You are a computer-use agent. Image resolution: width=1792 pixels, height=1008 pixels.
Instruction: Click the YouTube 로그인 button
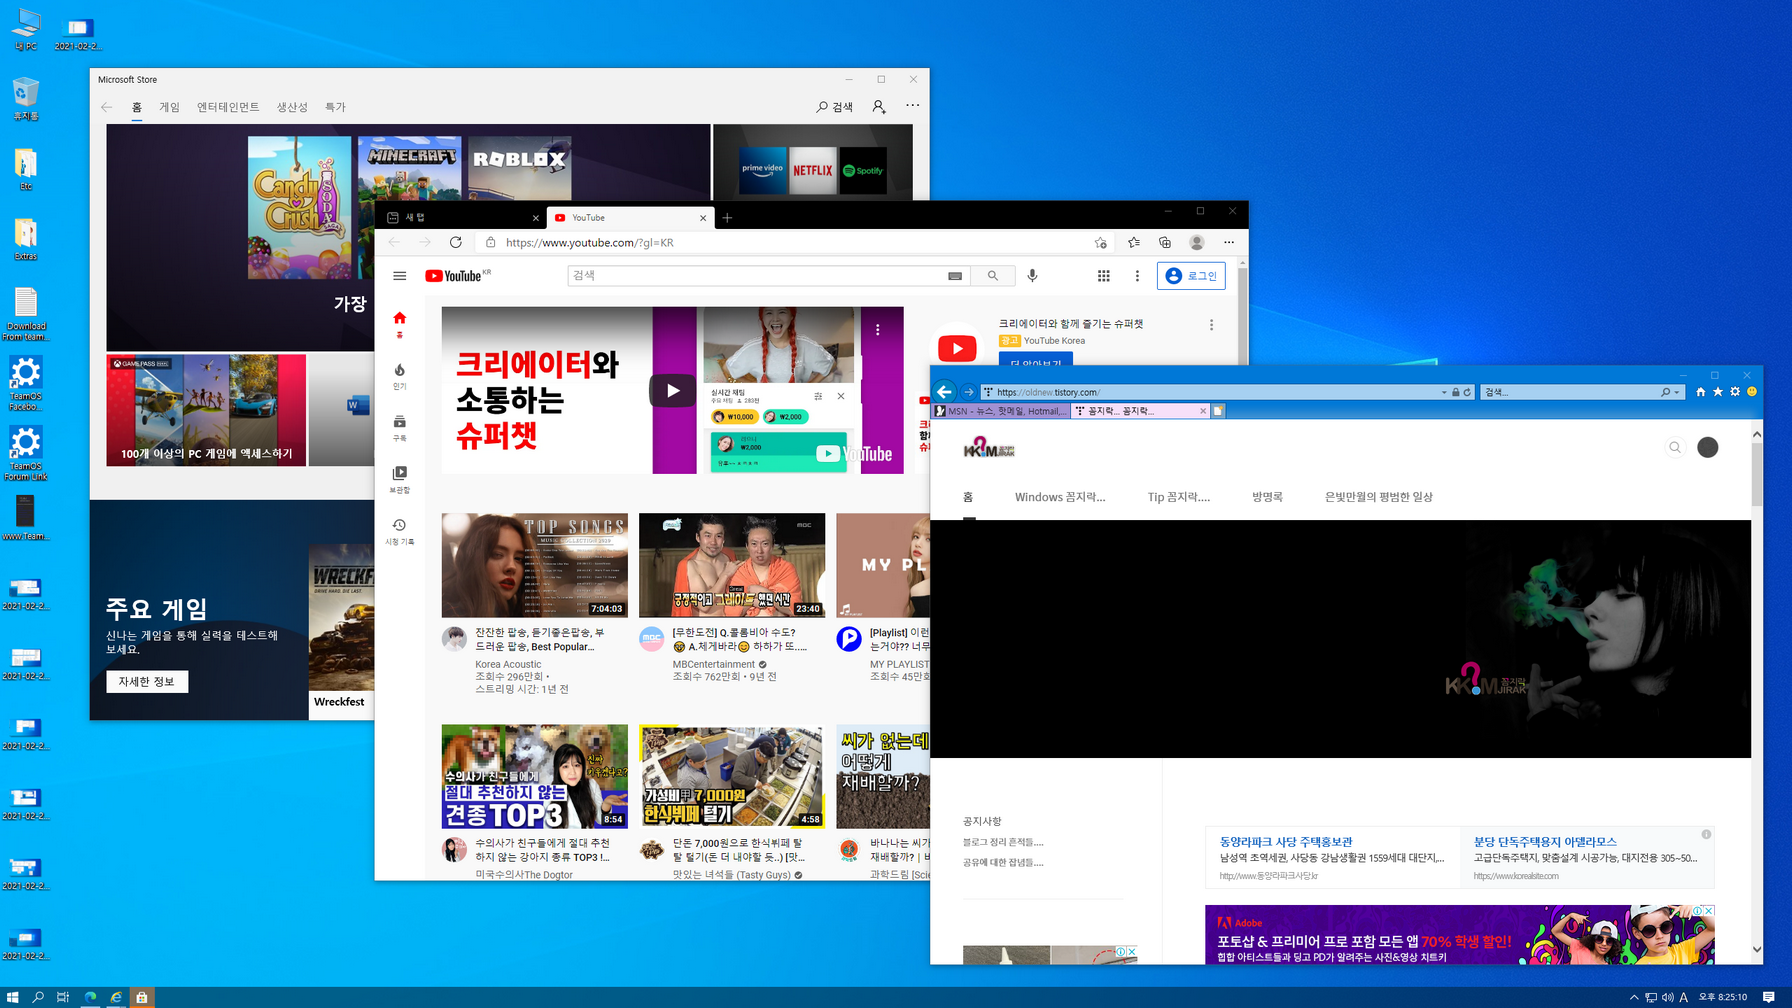click(x=1191, y=276)
